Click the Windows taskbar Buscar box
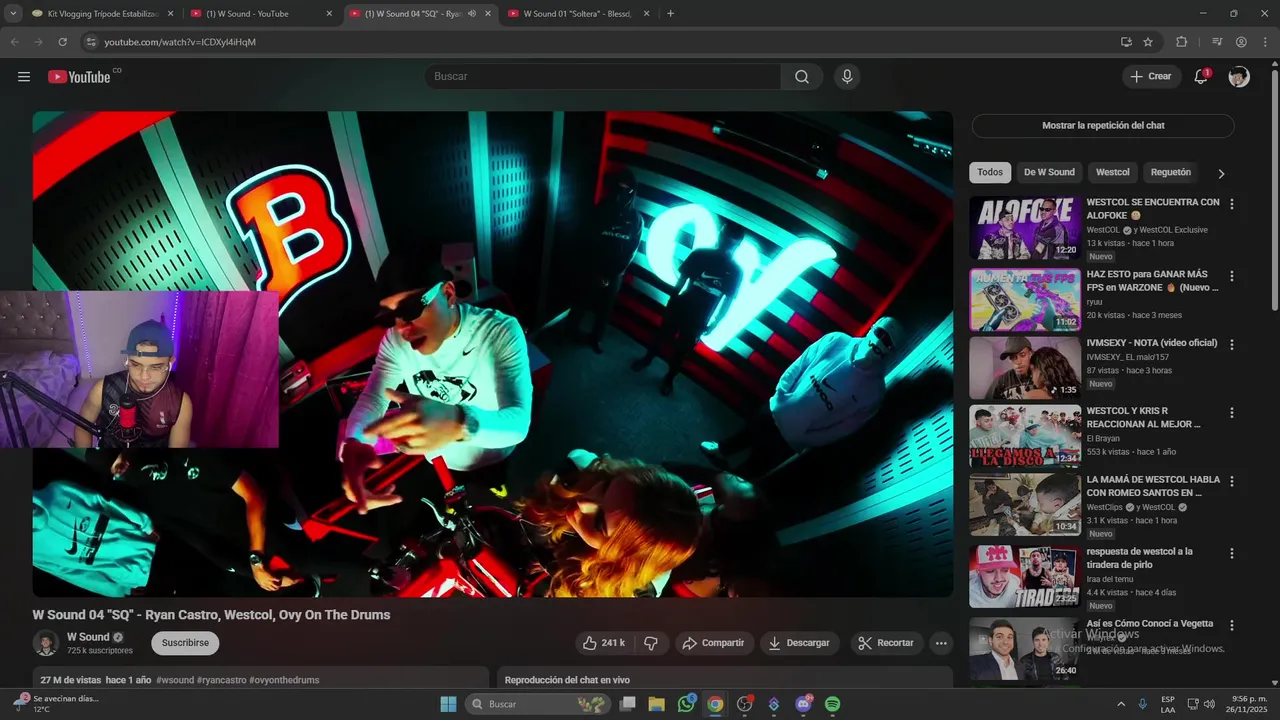1280x720 pixels. tap(538, 704)
